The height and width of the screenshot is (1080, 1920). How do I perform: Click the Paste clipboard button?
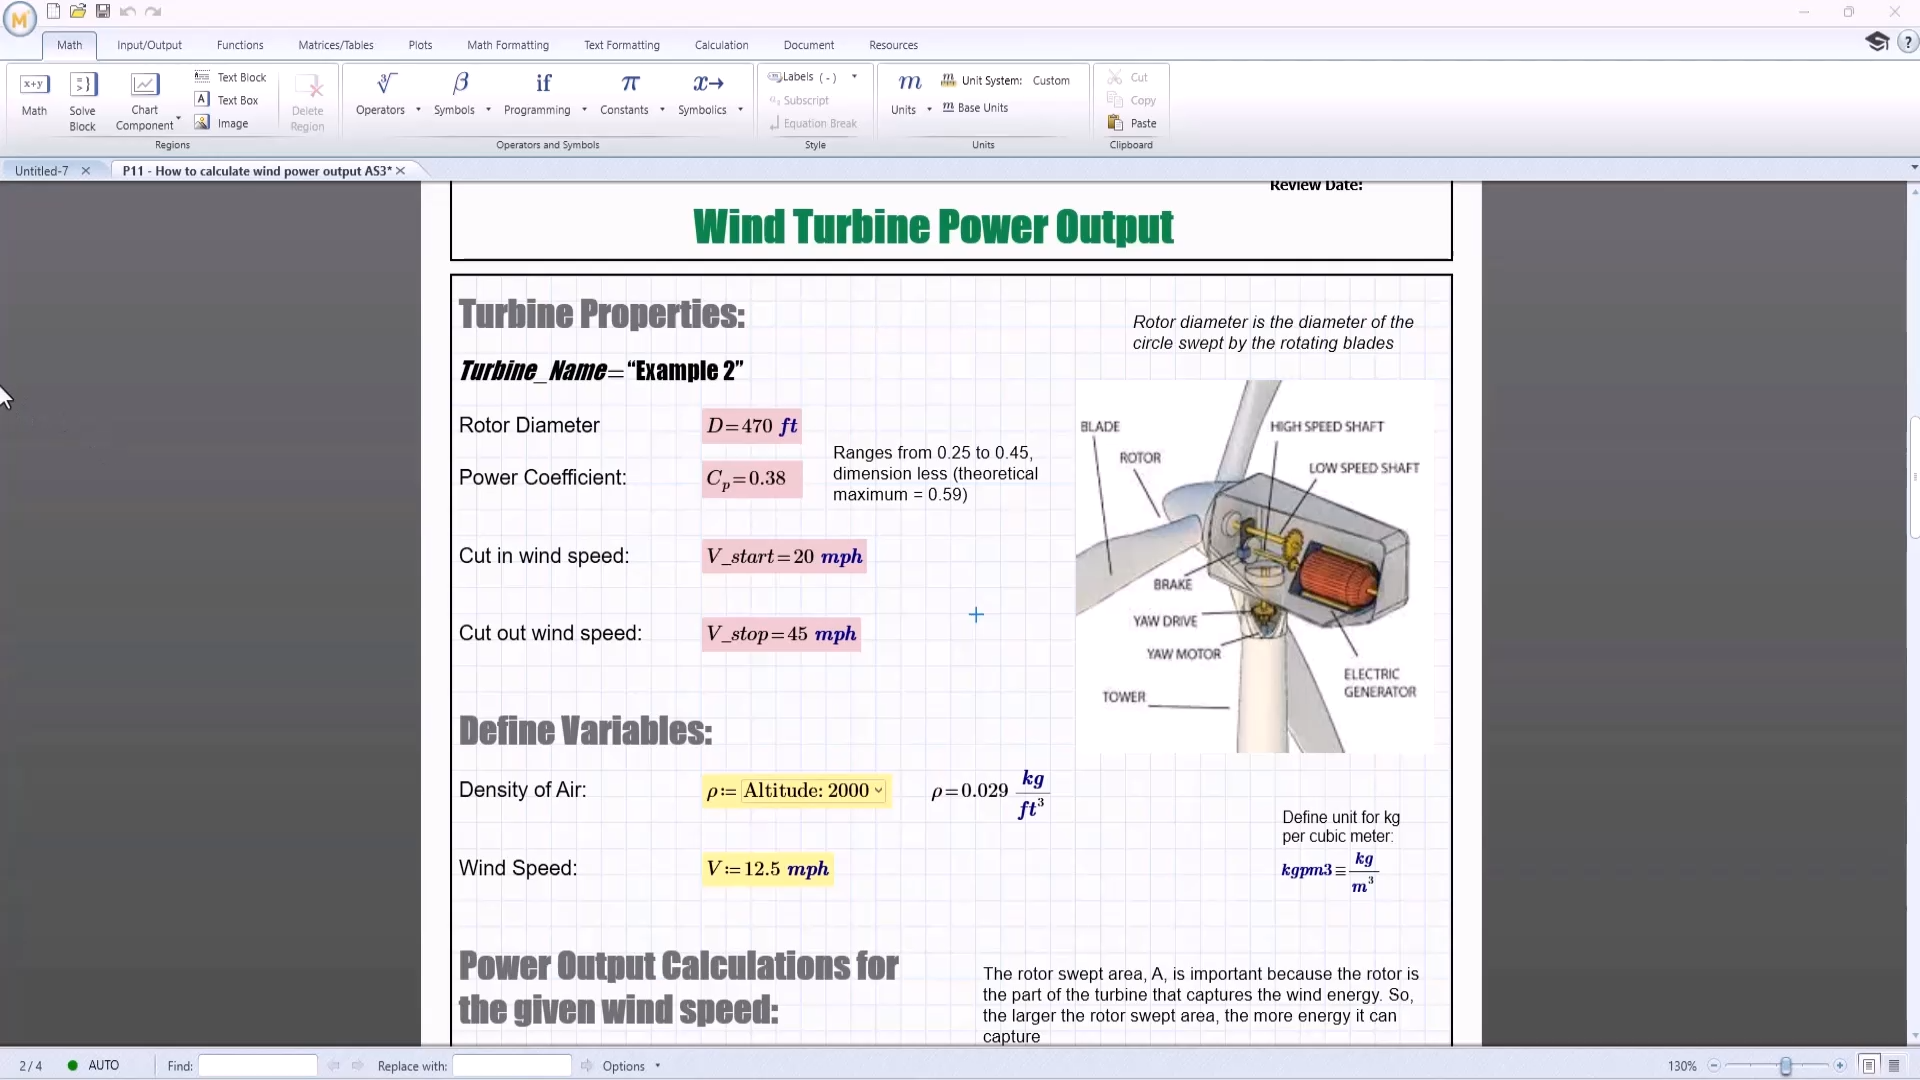click(x=1132, y=123)
